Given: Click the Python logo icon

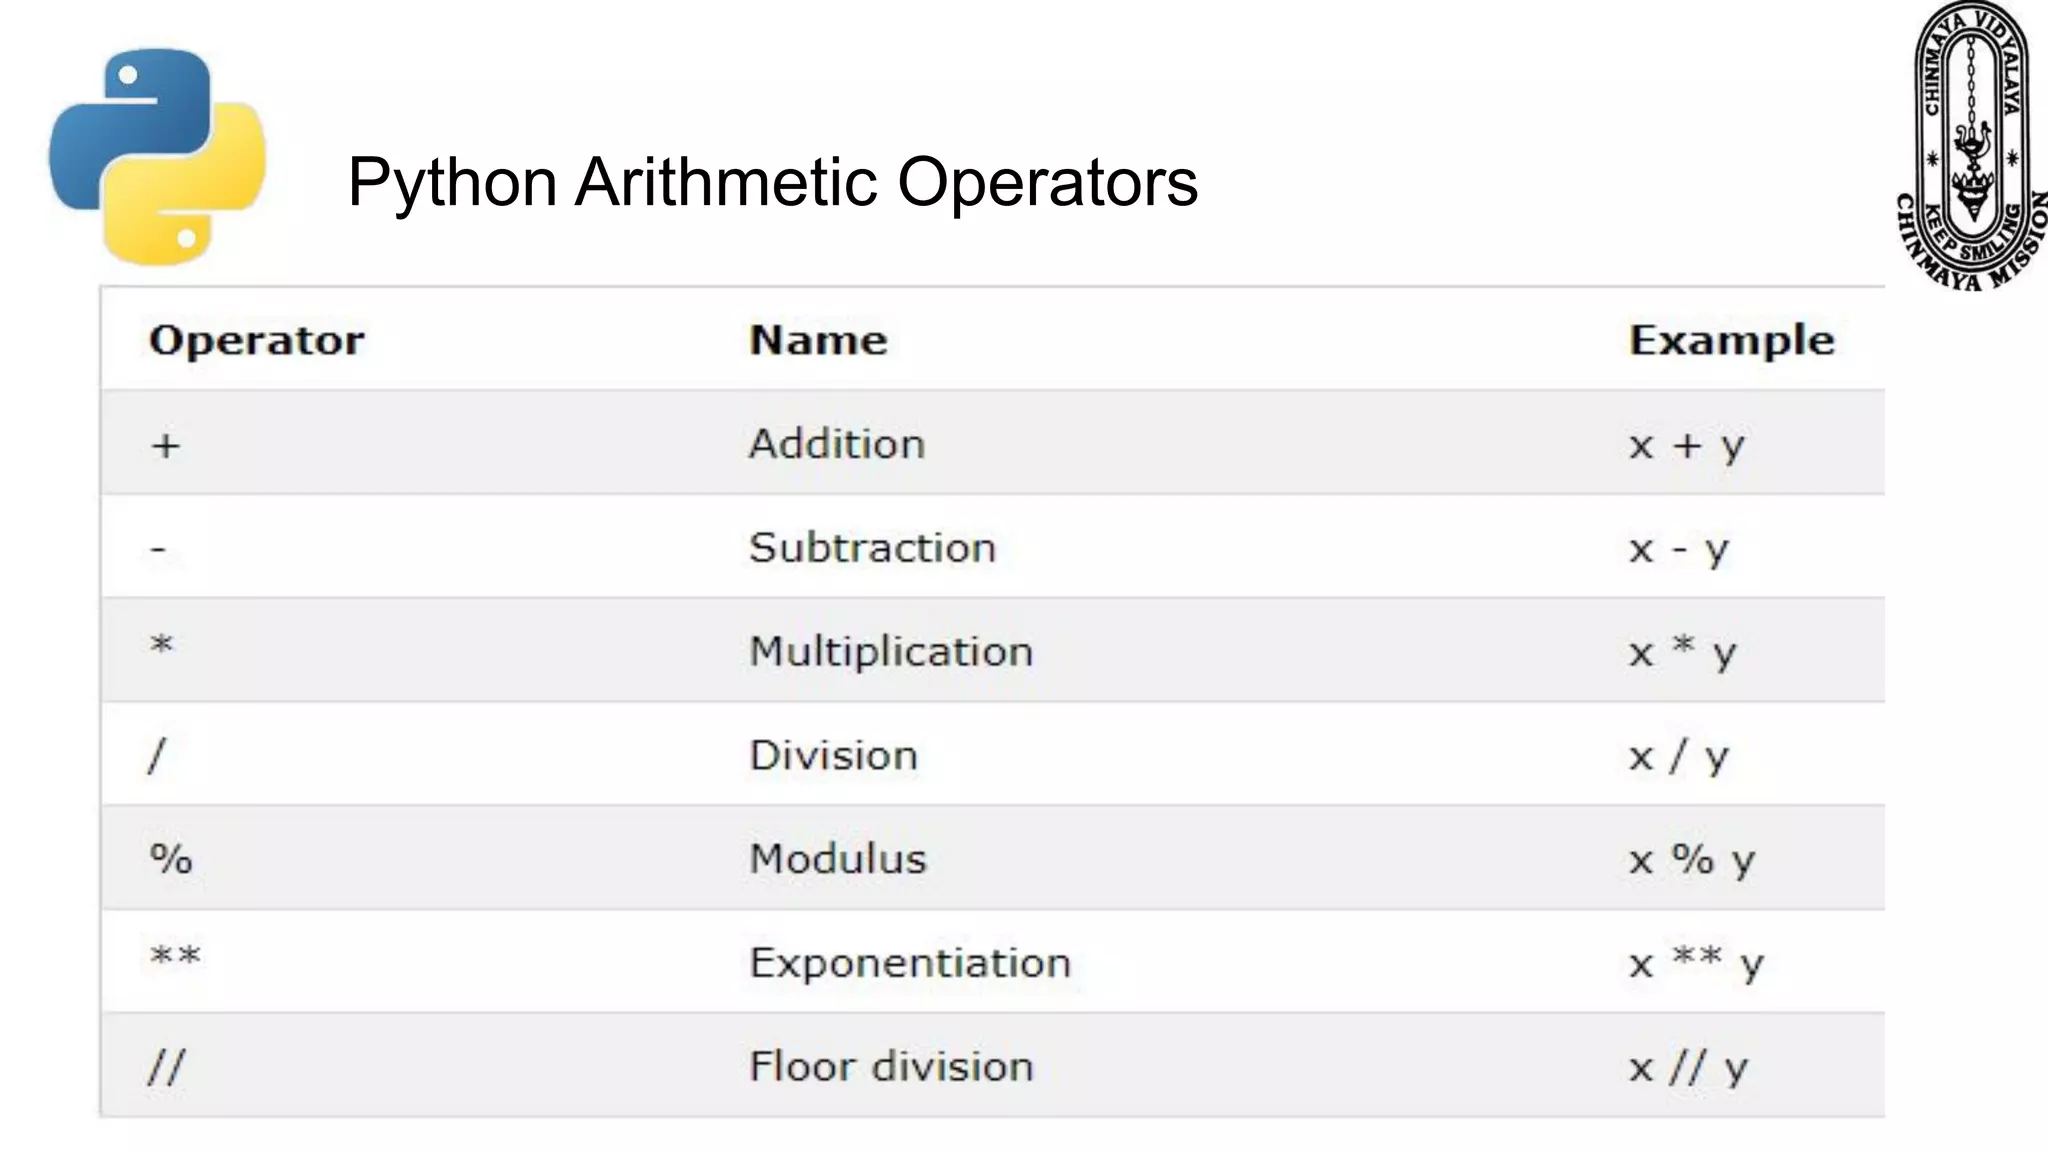Looking at the screenshot, I should pos(157,157).
